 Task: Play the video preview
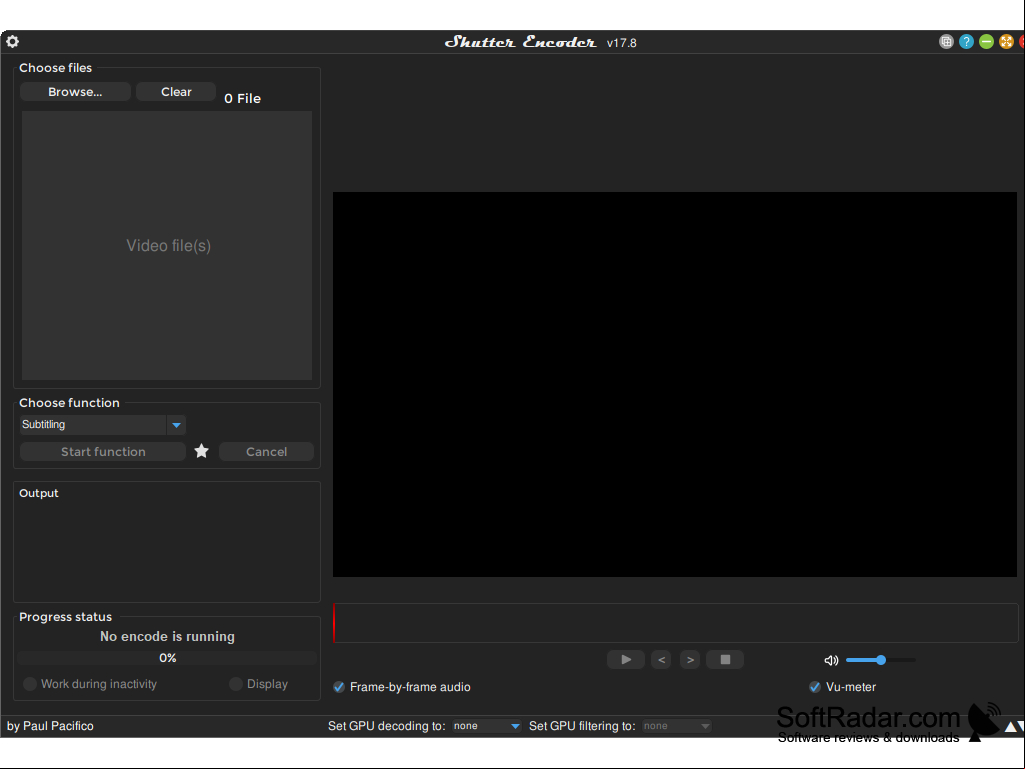pyautogui.click(x=626, y=660)
